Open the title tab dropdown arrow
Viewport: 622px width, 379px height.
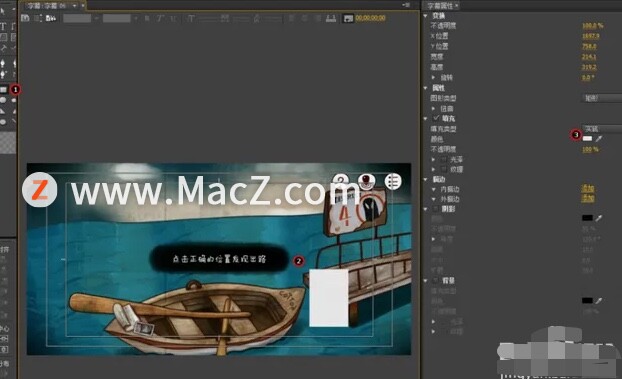[74, 6]
